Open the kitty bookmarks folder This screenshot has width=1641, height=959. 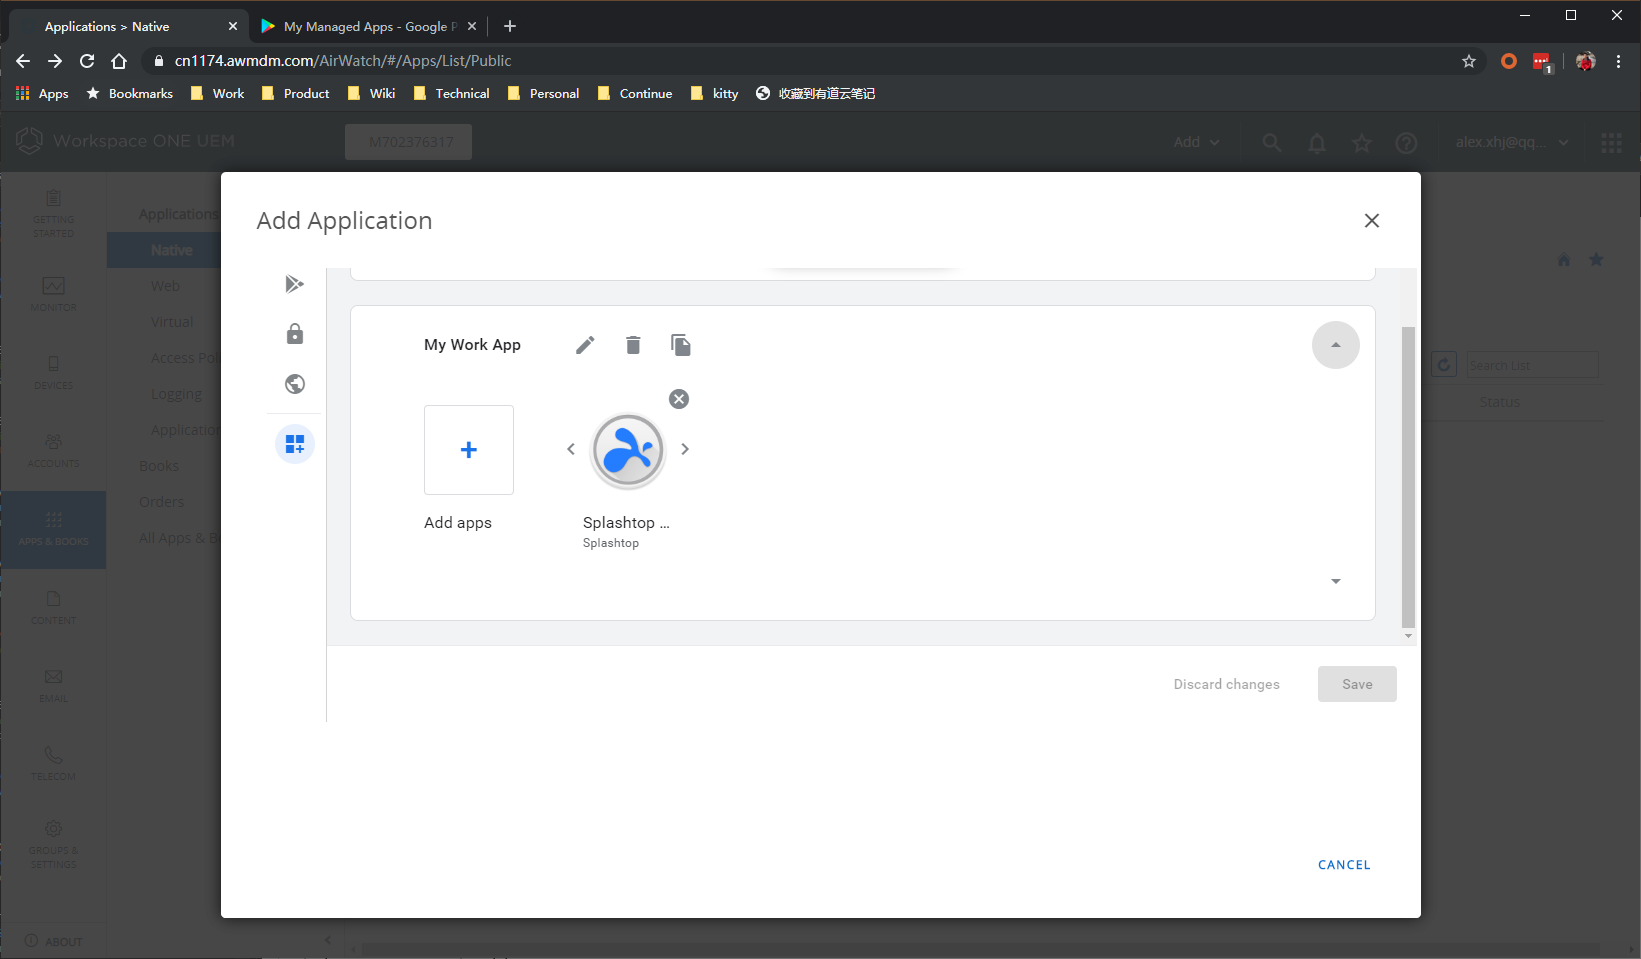click(x=714, y=93)
